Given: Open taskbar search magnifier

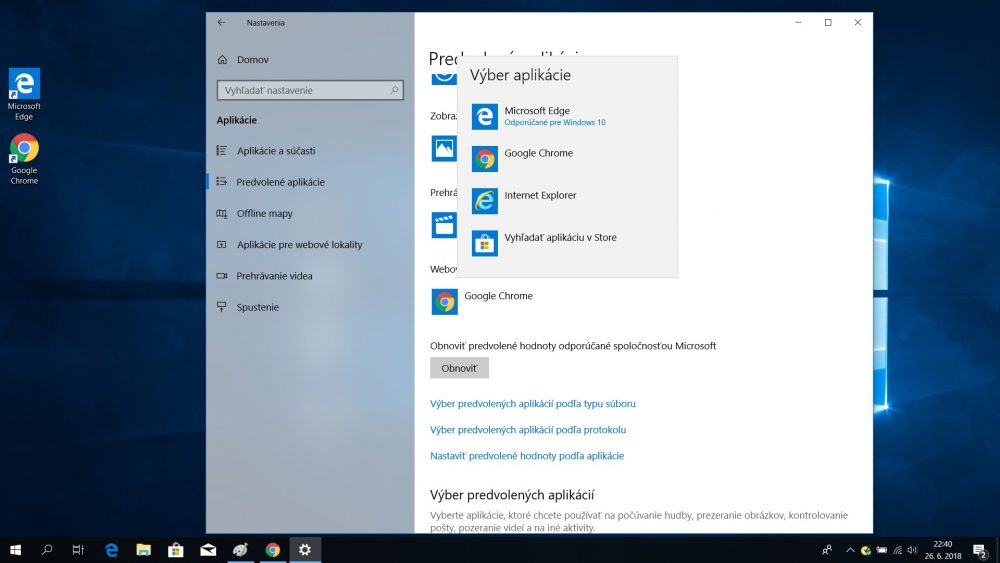Looking at the screenshot, I should click(47, 550).
